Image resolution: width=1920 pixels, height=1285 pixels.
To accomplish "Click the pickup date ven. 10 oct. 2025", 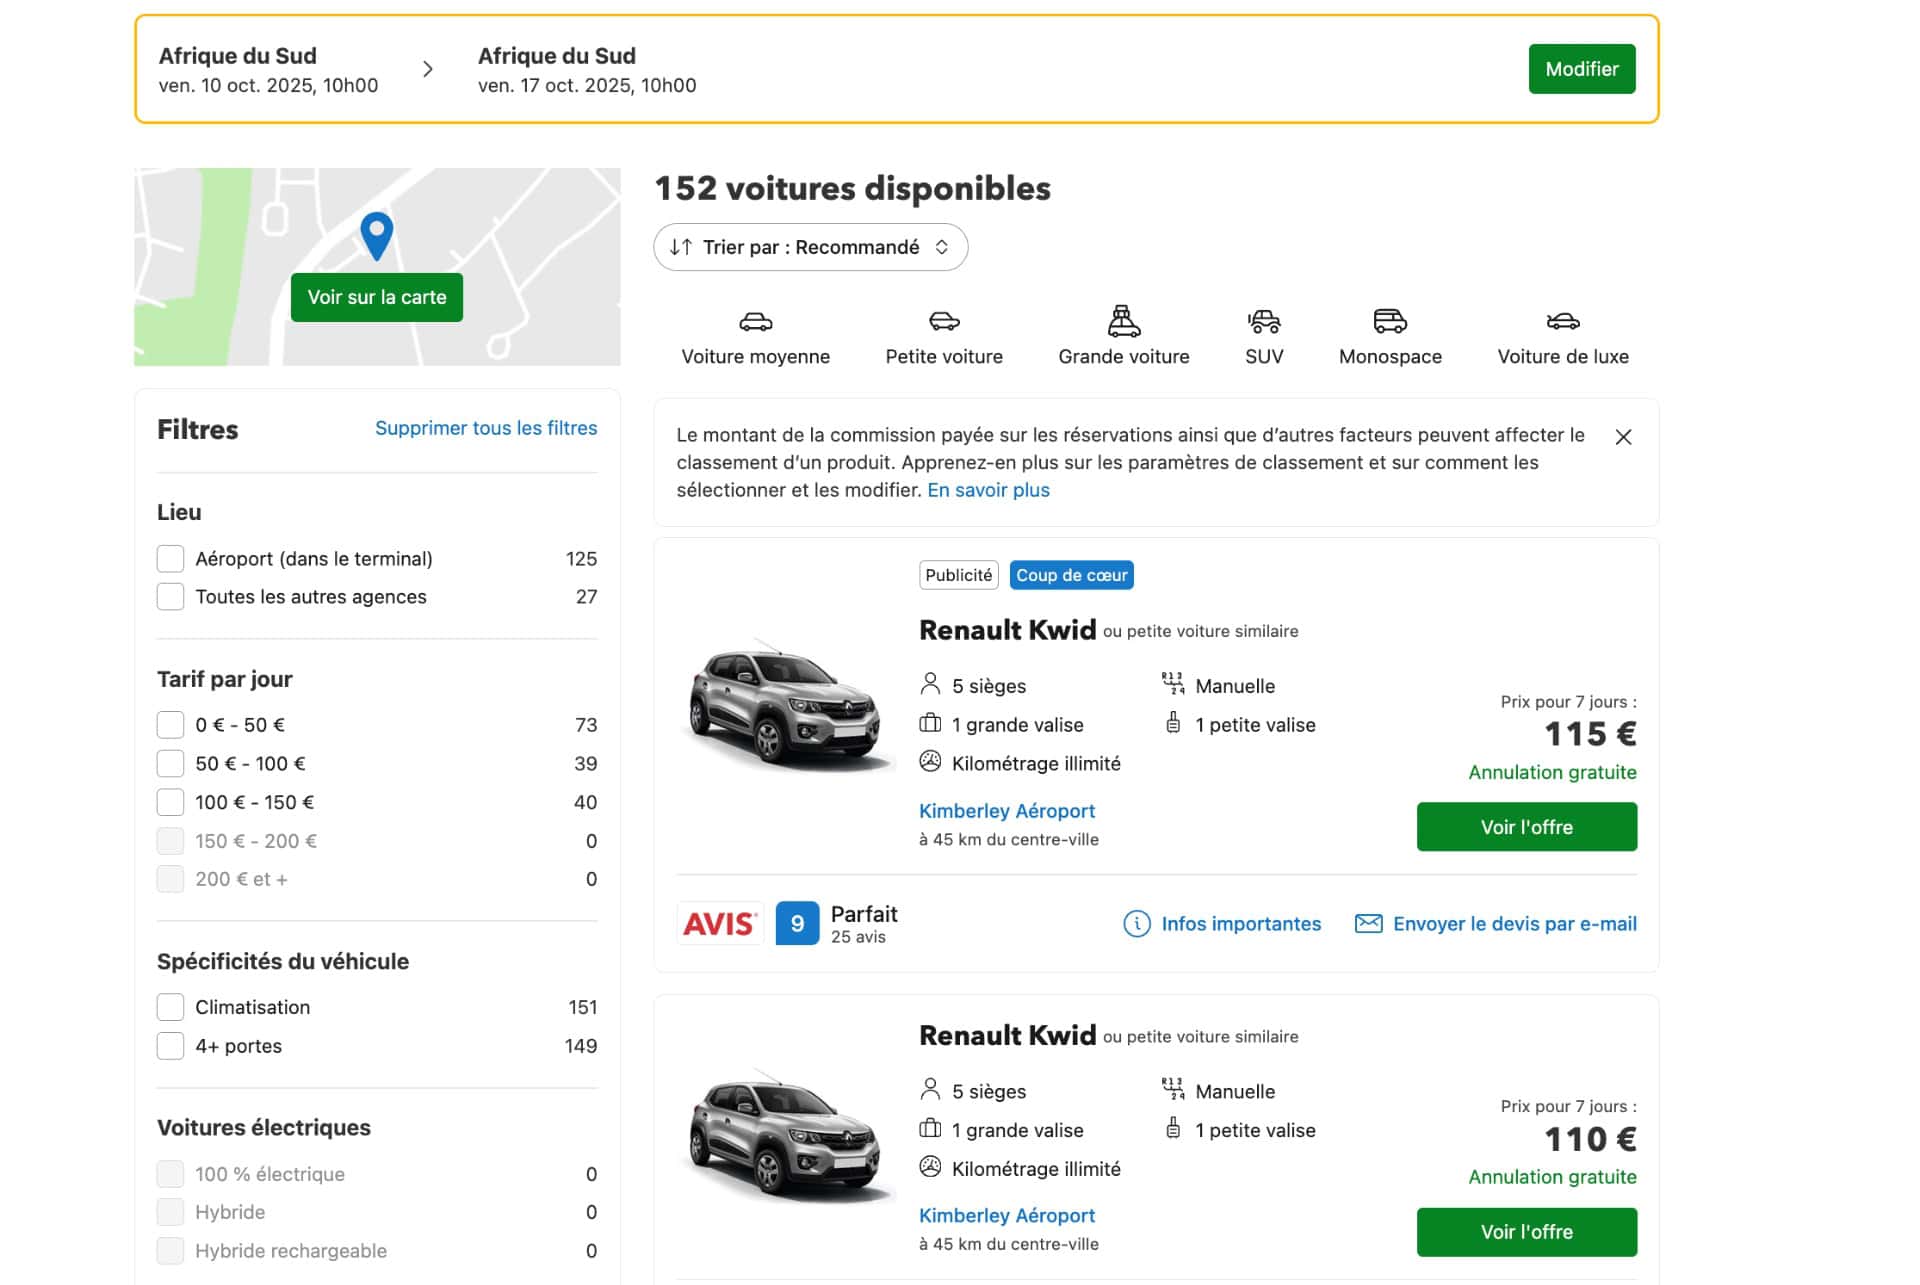I will 268,85.
